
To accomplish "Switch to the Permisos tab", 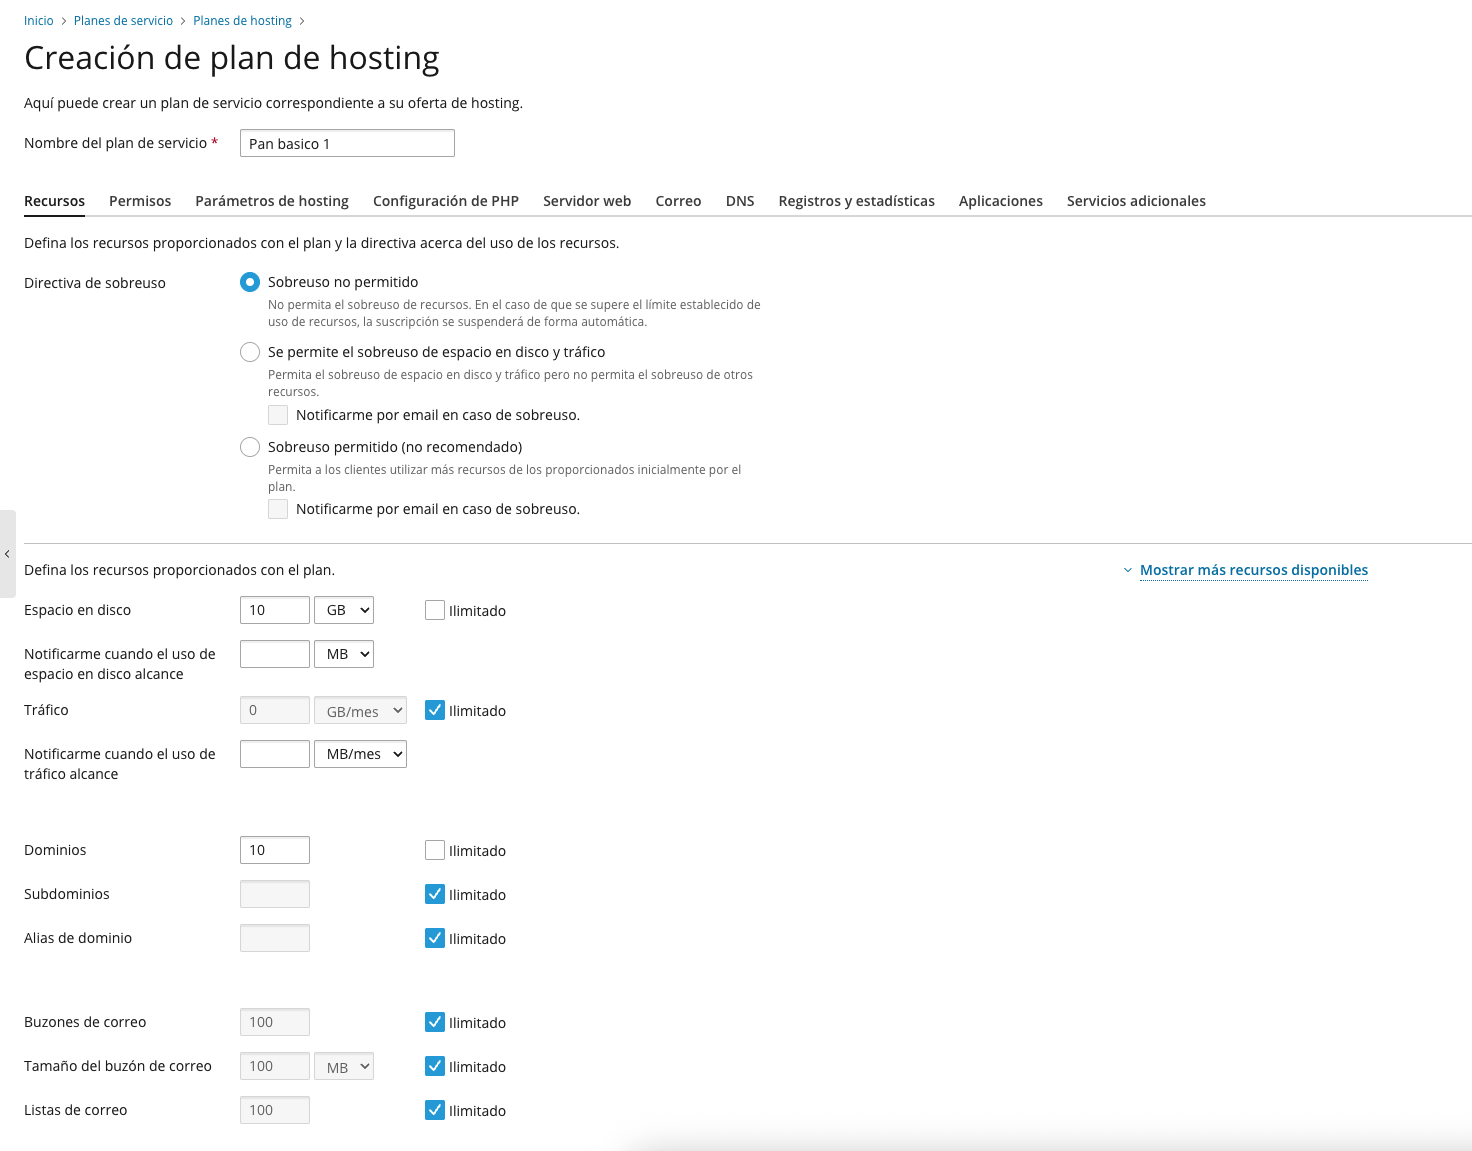I will [140, 201].
